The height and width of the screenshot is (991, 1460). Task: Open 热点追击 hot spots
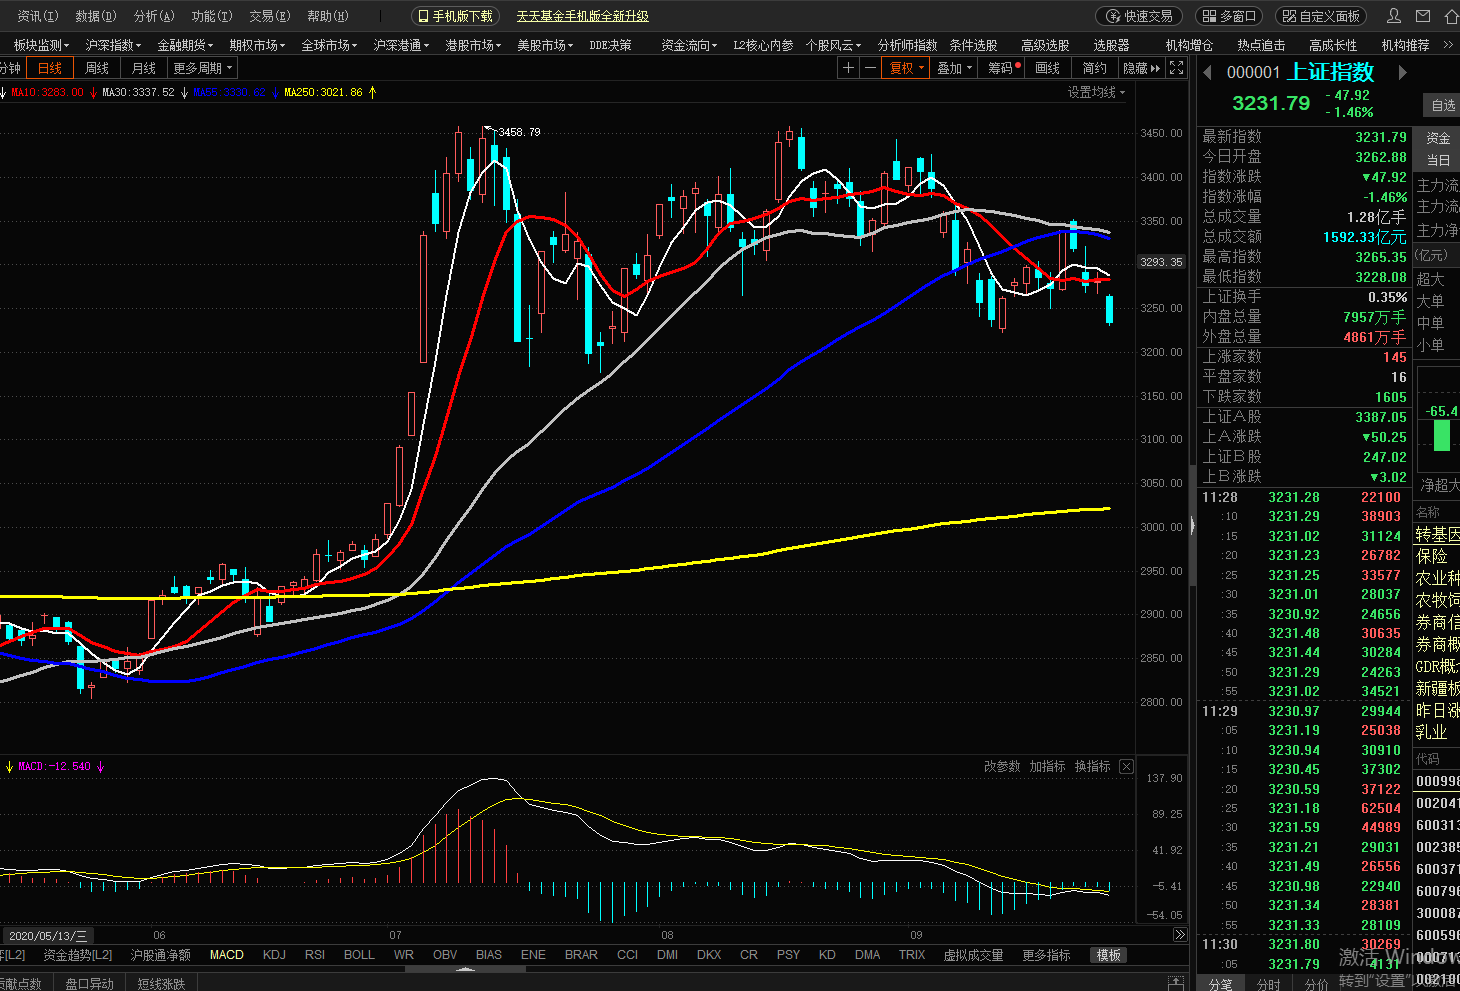point(1261,45)
